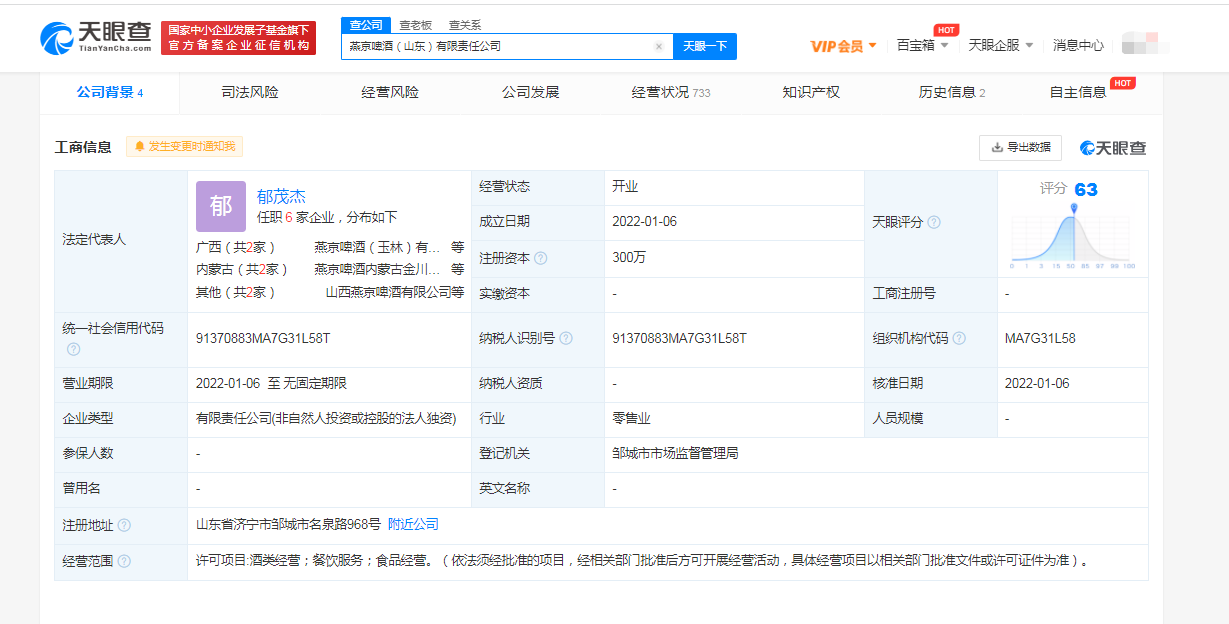Clear the search box with the X icon

(x=658, y=46)
